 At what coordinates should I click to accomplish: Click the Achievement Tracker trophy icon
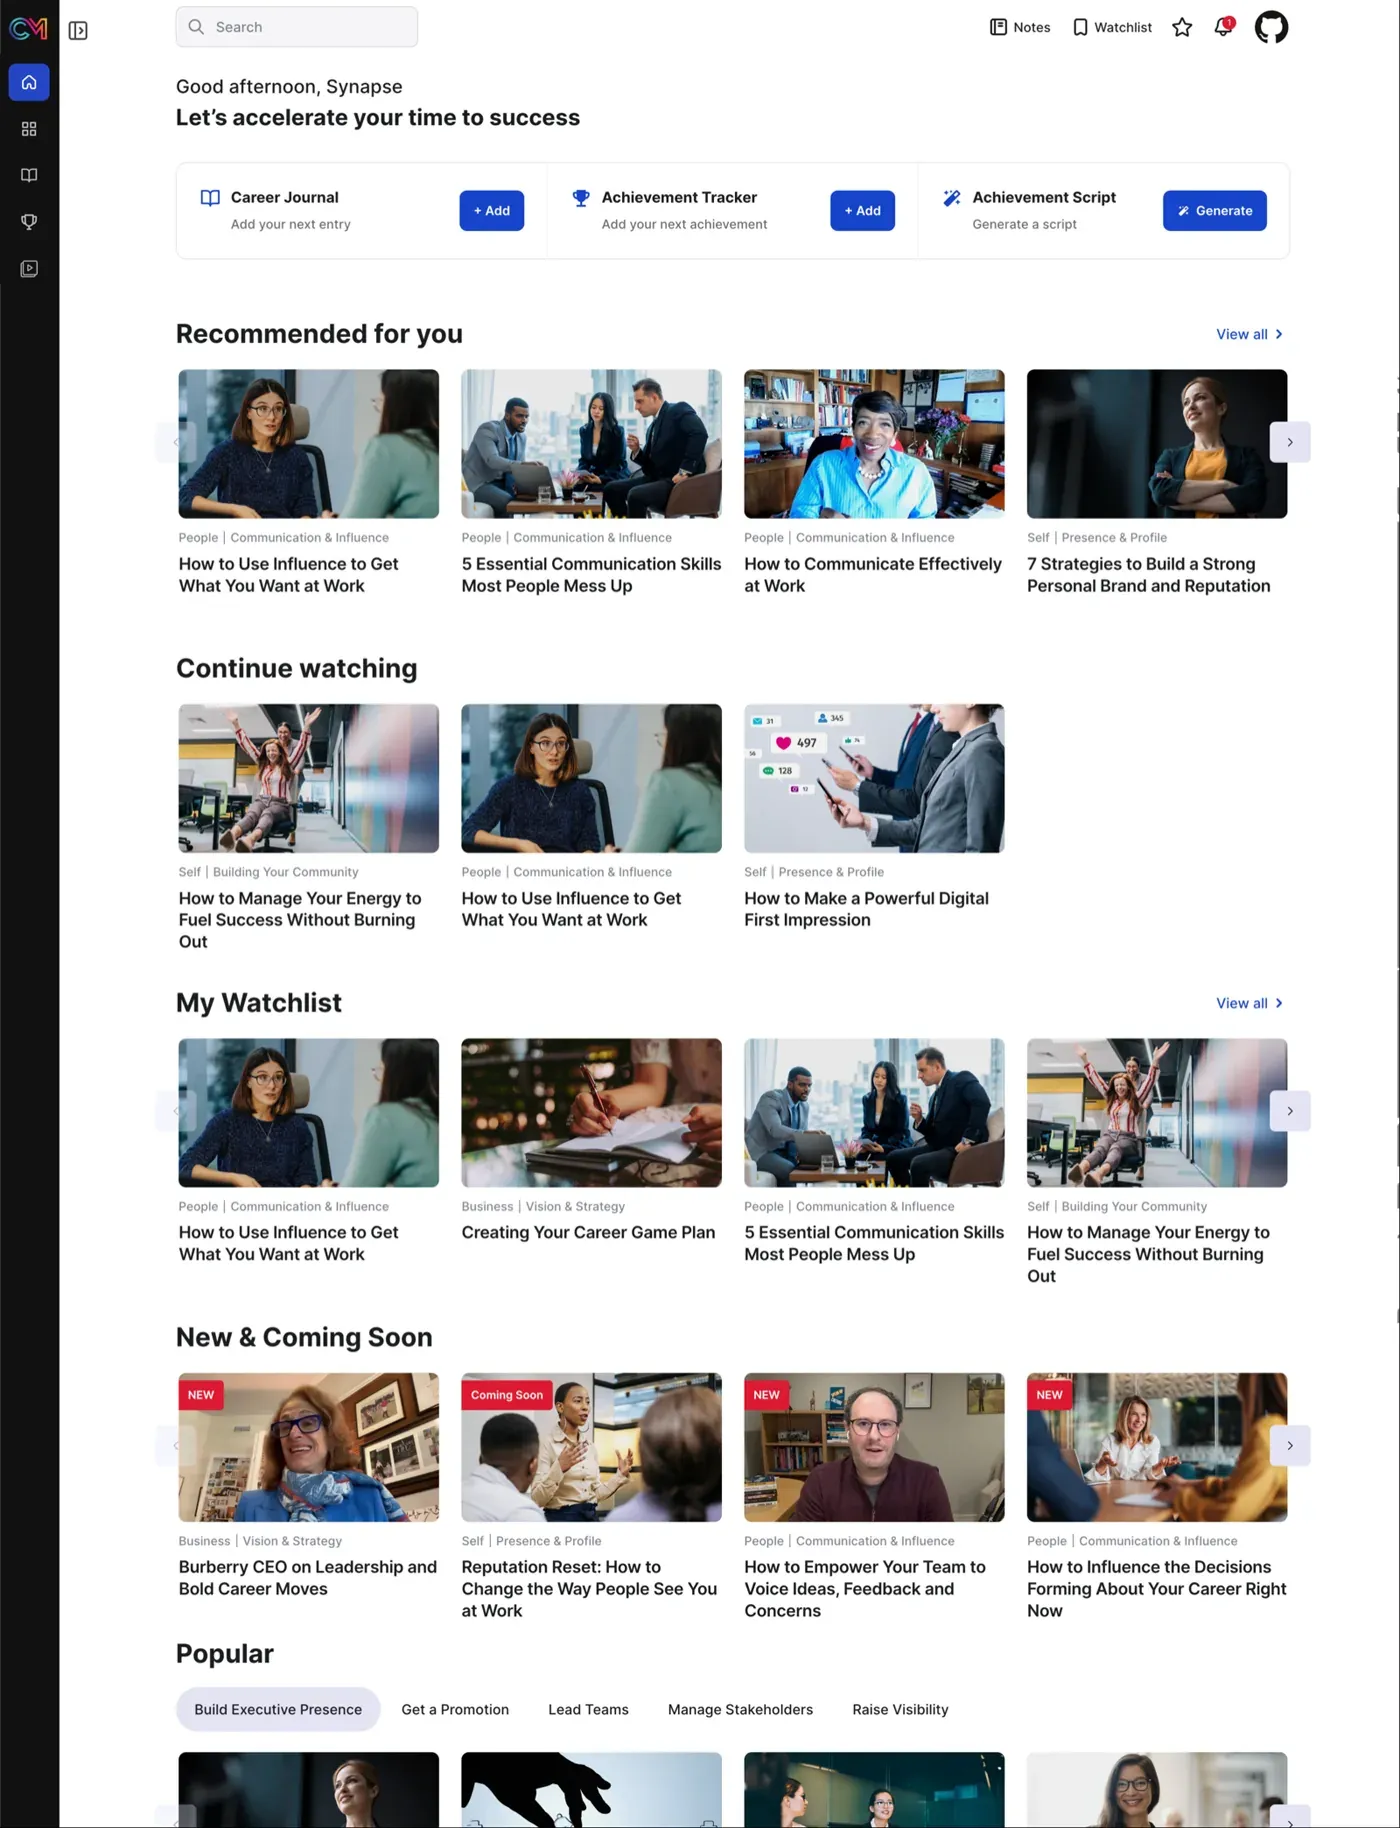[x=581, y=198]
